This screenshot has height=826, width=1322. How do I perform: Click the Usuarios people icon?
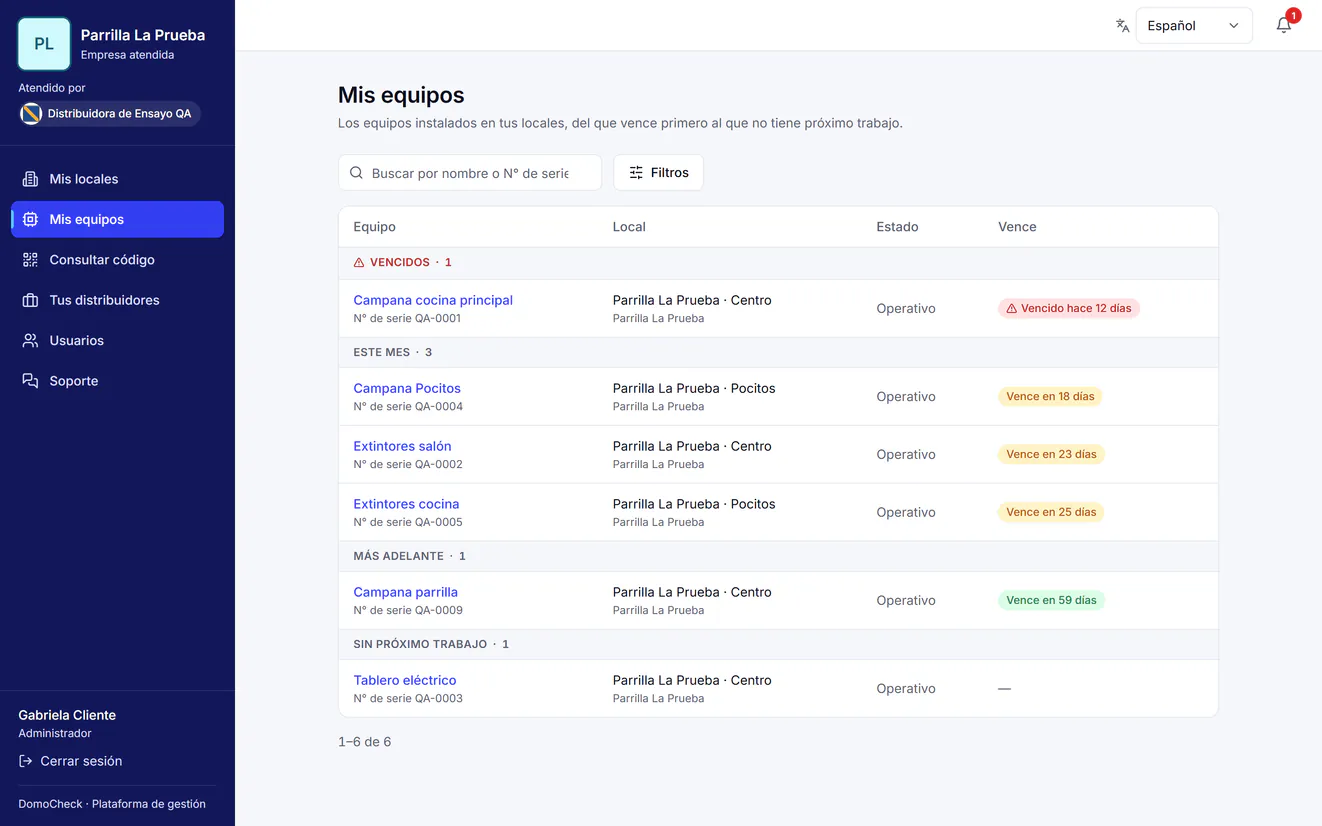(x=30, y=340)
